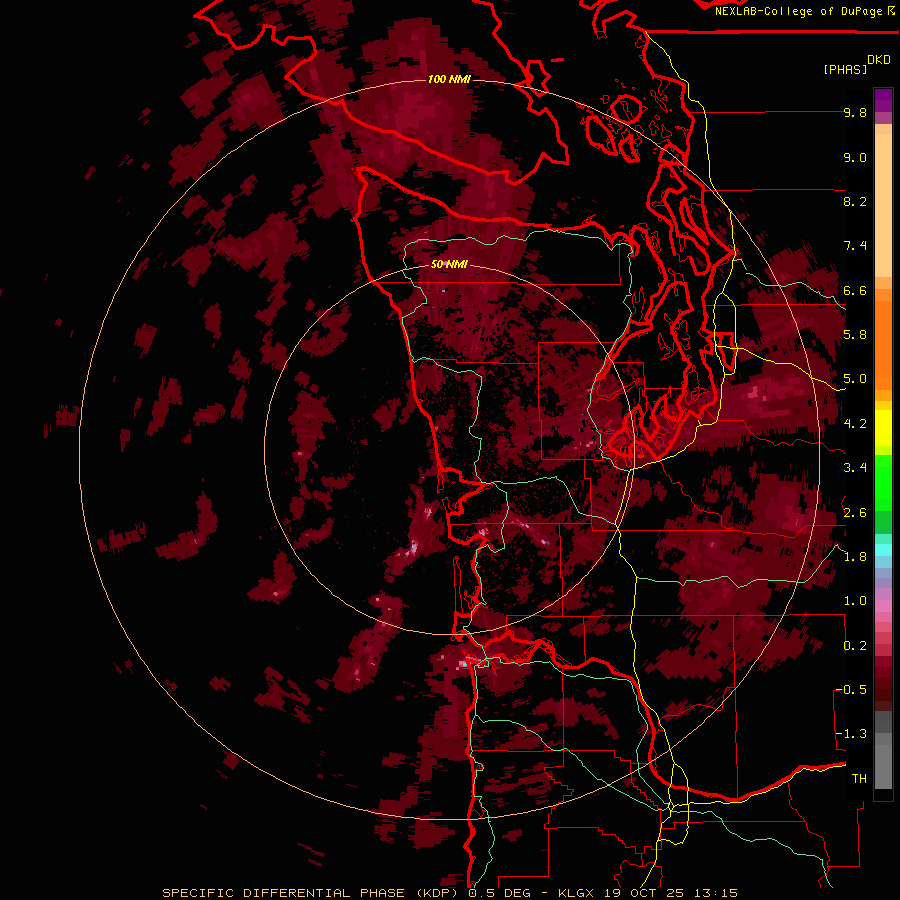Click the 4.2 value on color scale

(x=855, y=424)
